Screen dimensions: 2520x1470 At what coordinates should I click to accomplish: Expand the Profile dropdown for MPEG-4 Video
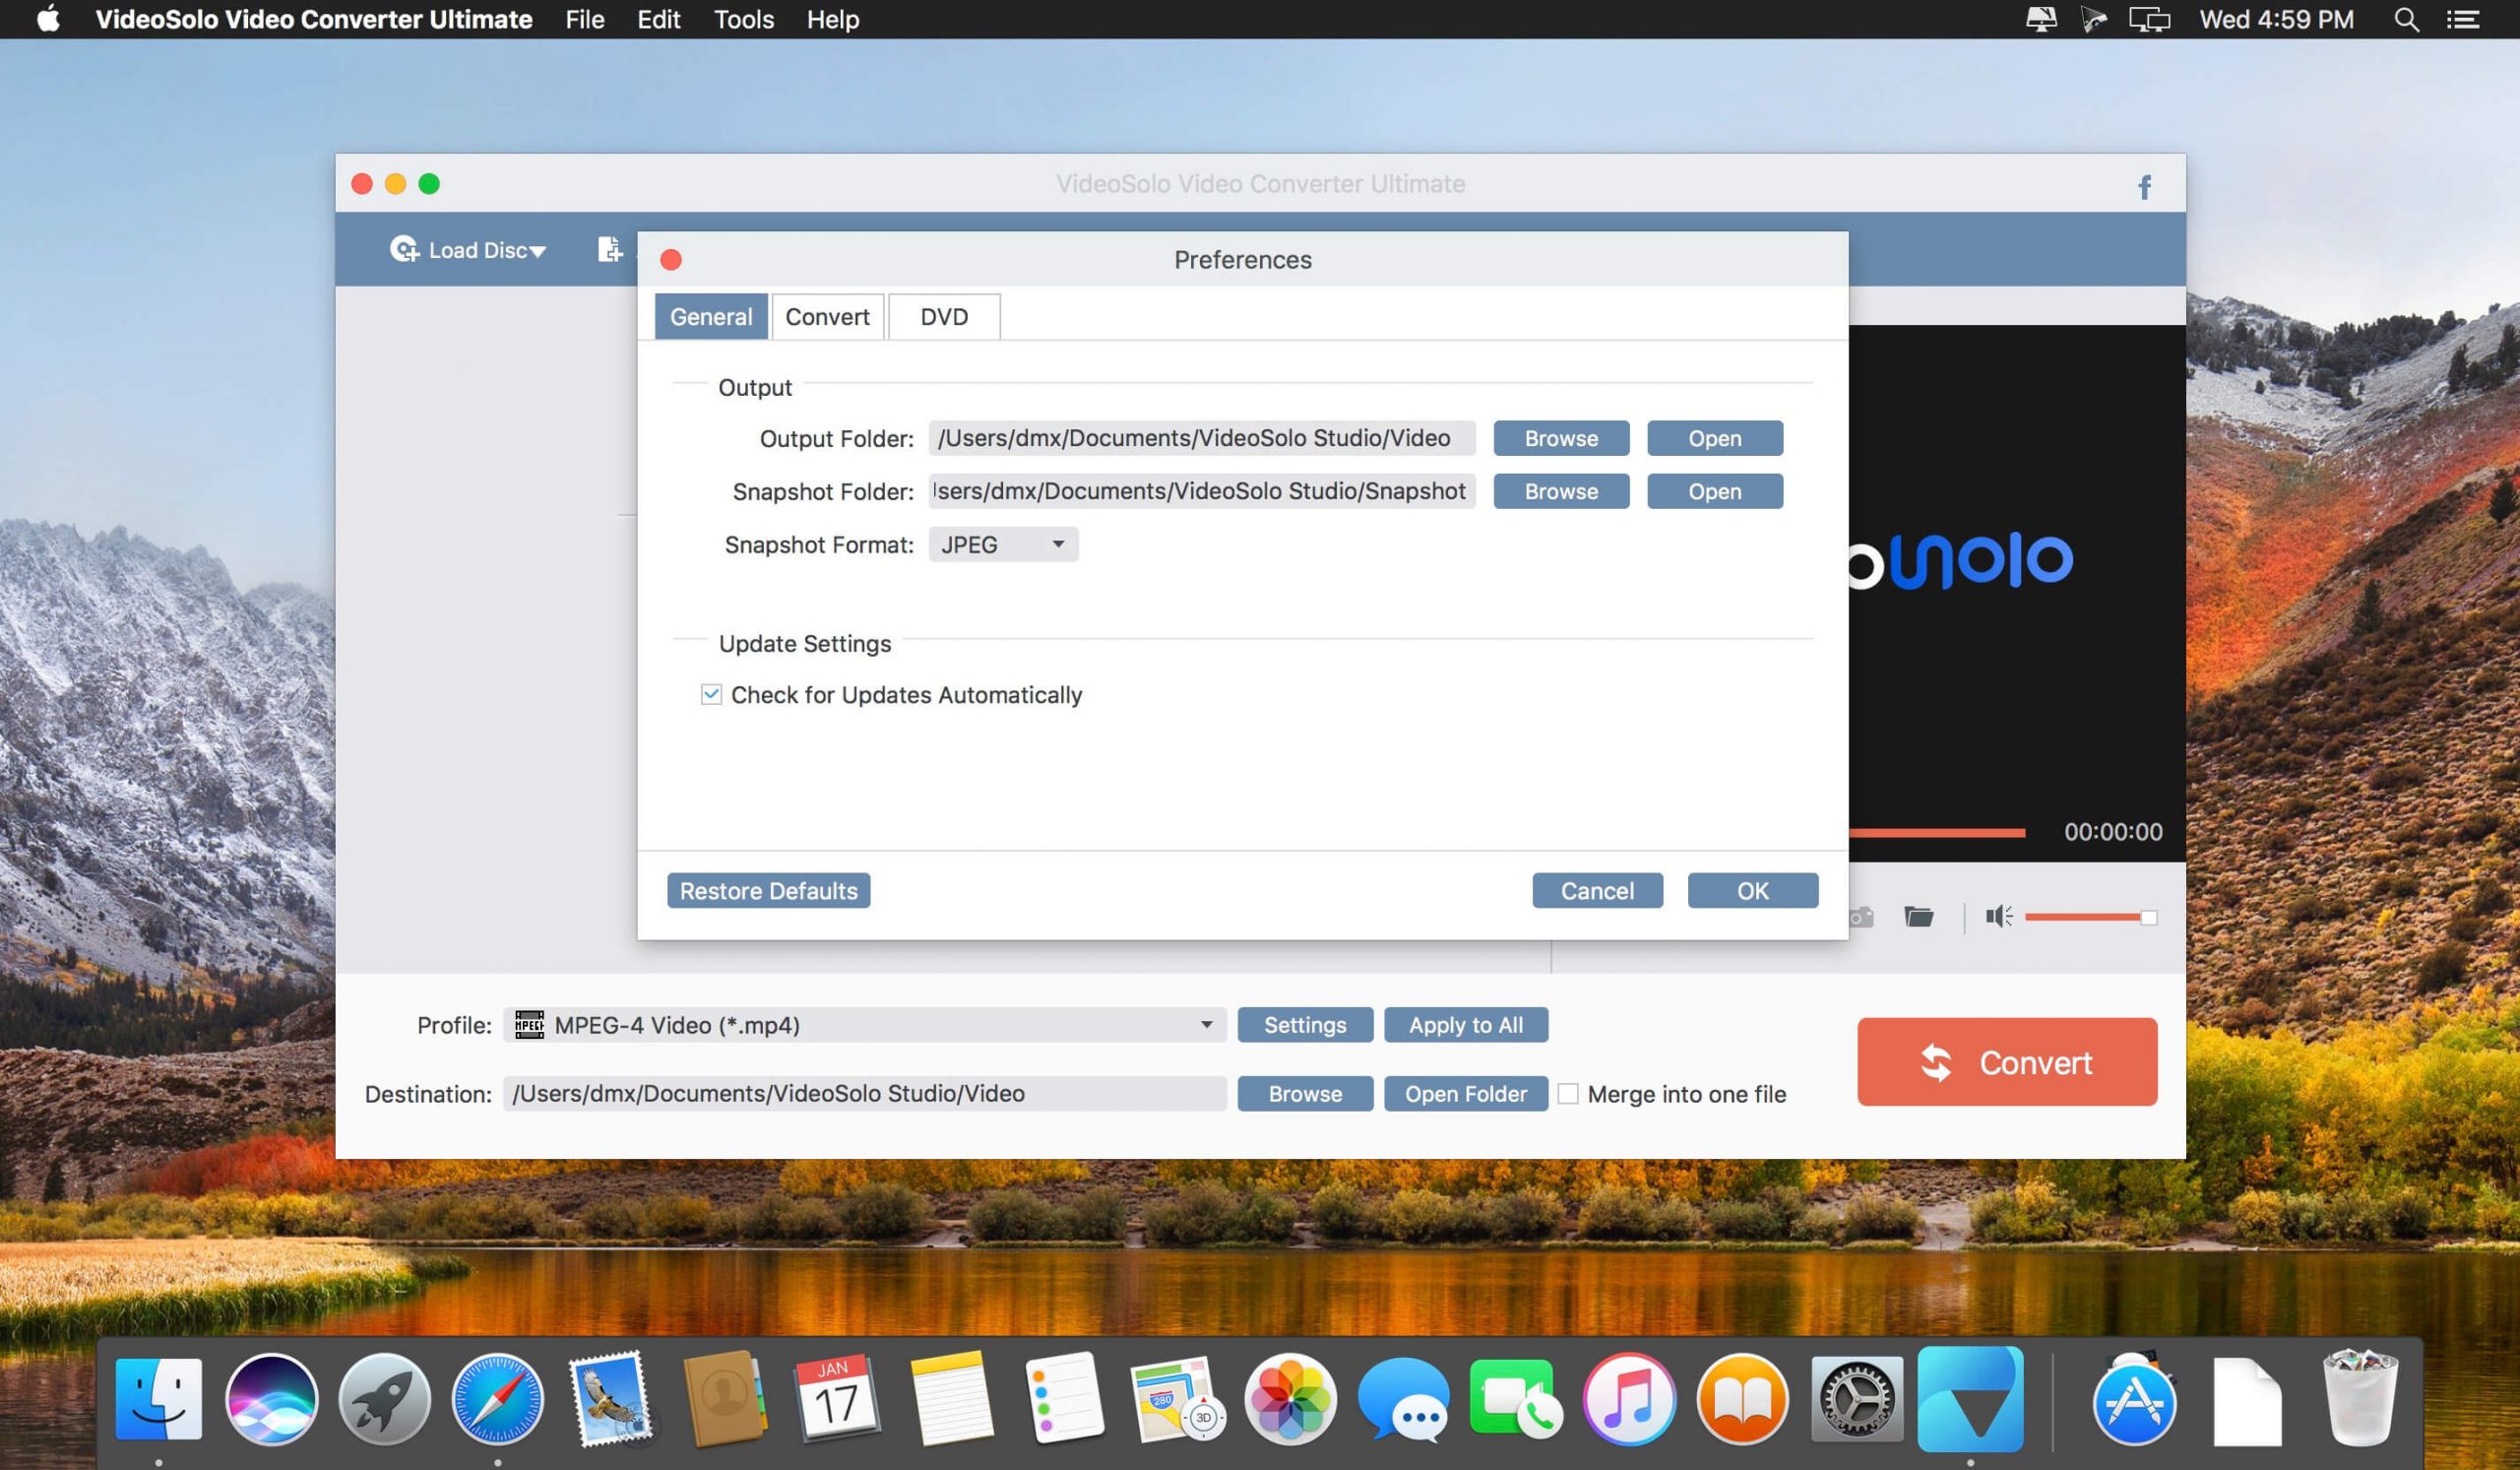1207,1024
